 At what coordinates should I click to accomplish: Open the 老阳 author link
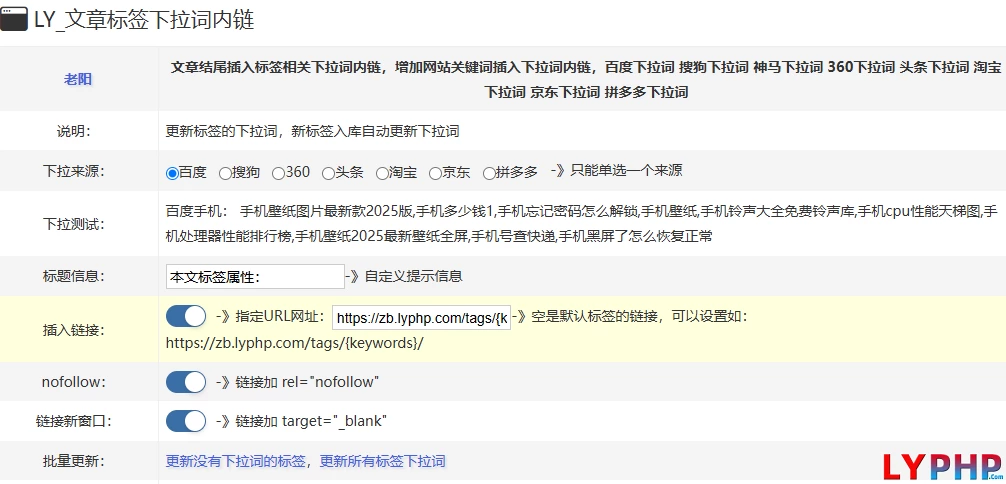(x=78, y=79)
